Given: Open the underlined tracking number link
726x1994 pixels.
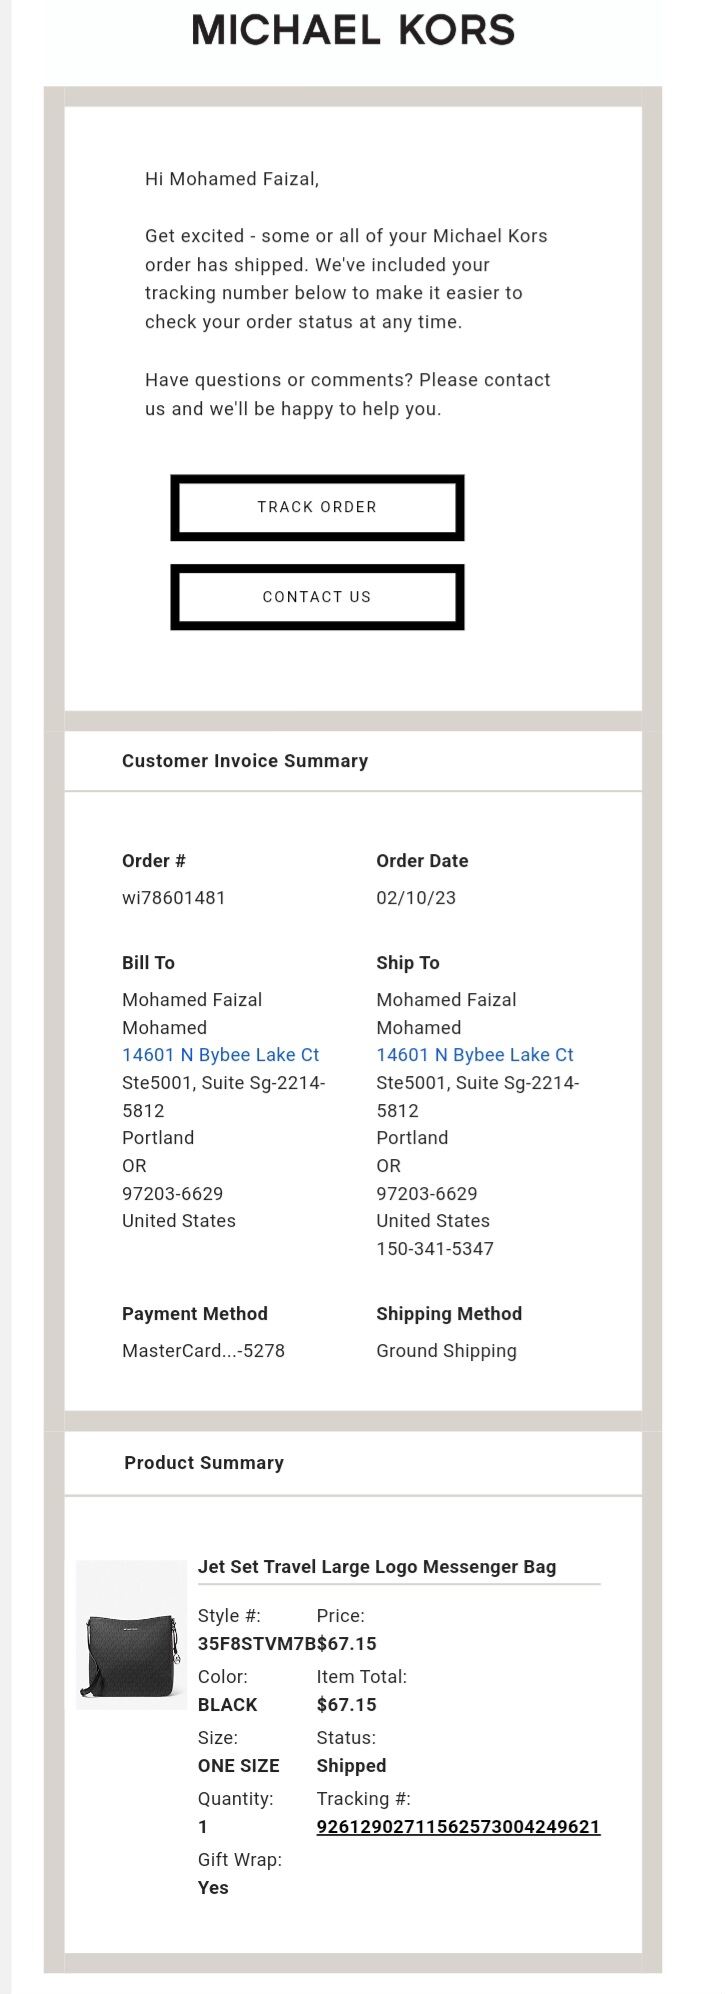Looking at the screenshot, I should (x=458, y=1827).
